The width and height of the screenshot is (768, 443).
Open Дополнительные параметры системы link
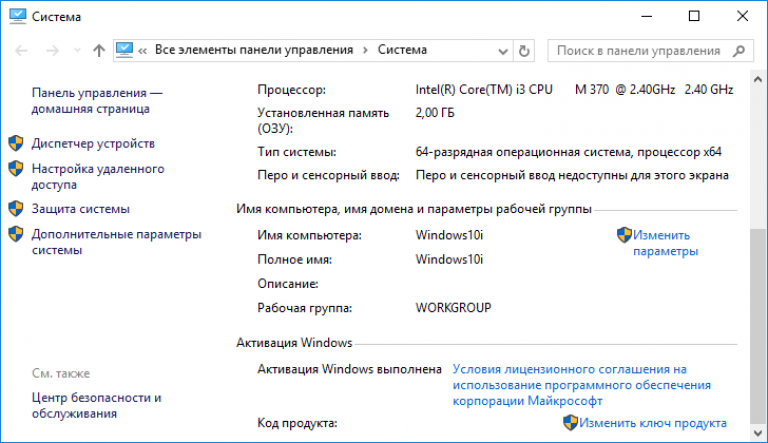tap(117, 242)
